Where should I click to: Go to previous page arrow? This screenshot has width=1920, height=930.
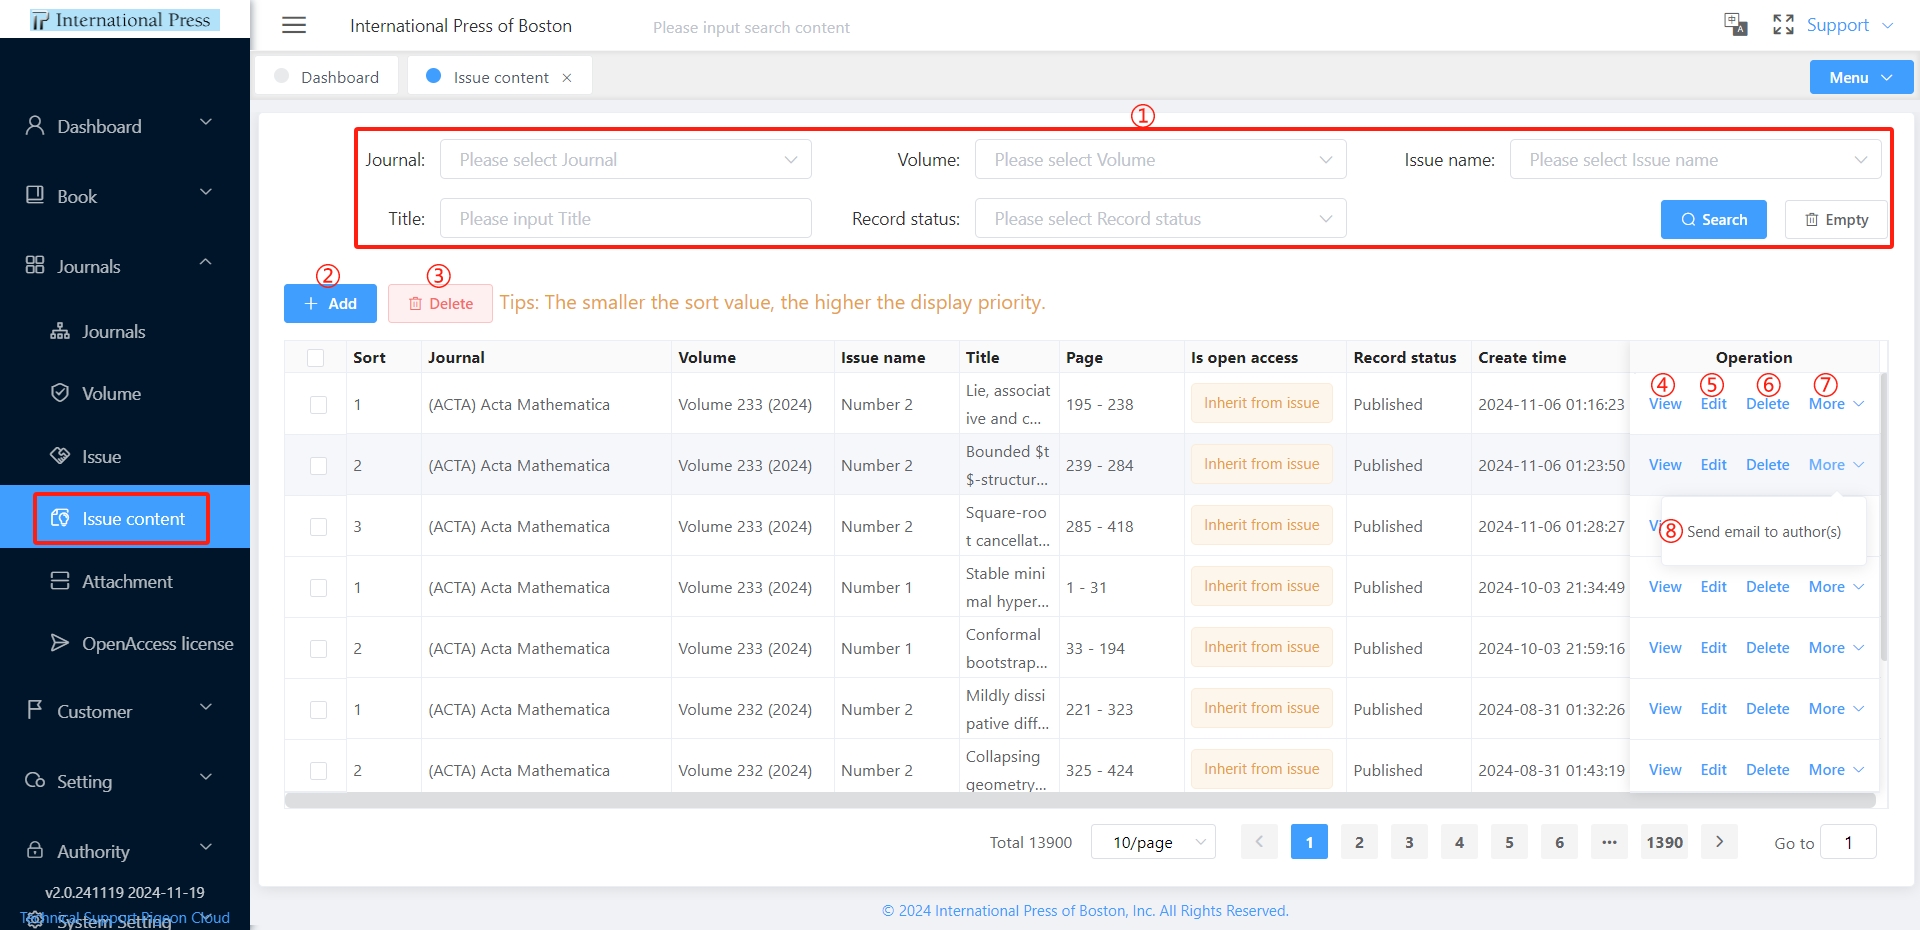1259,842
